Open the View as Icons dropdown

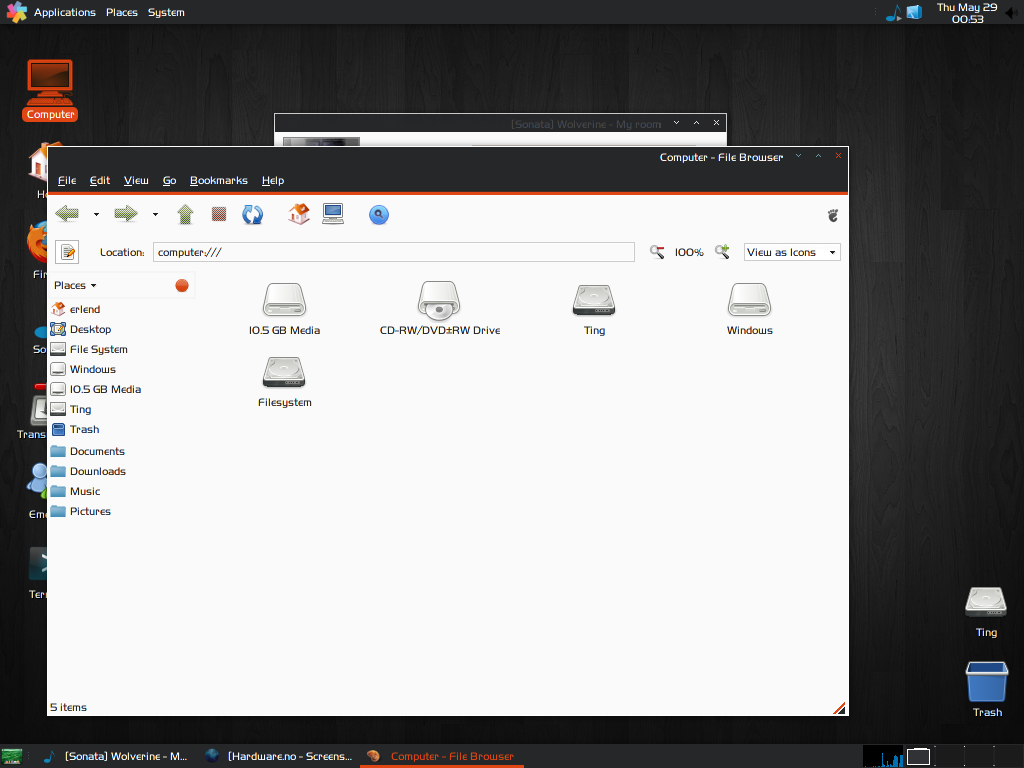(792, 252)
